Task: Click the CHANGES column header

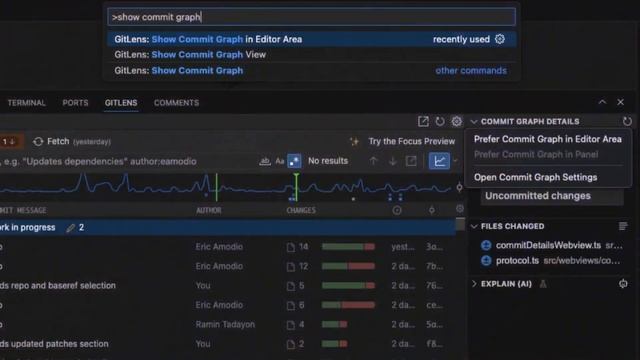Action: point(301,210)
